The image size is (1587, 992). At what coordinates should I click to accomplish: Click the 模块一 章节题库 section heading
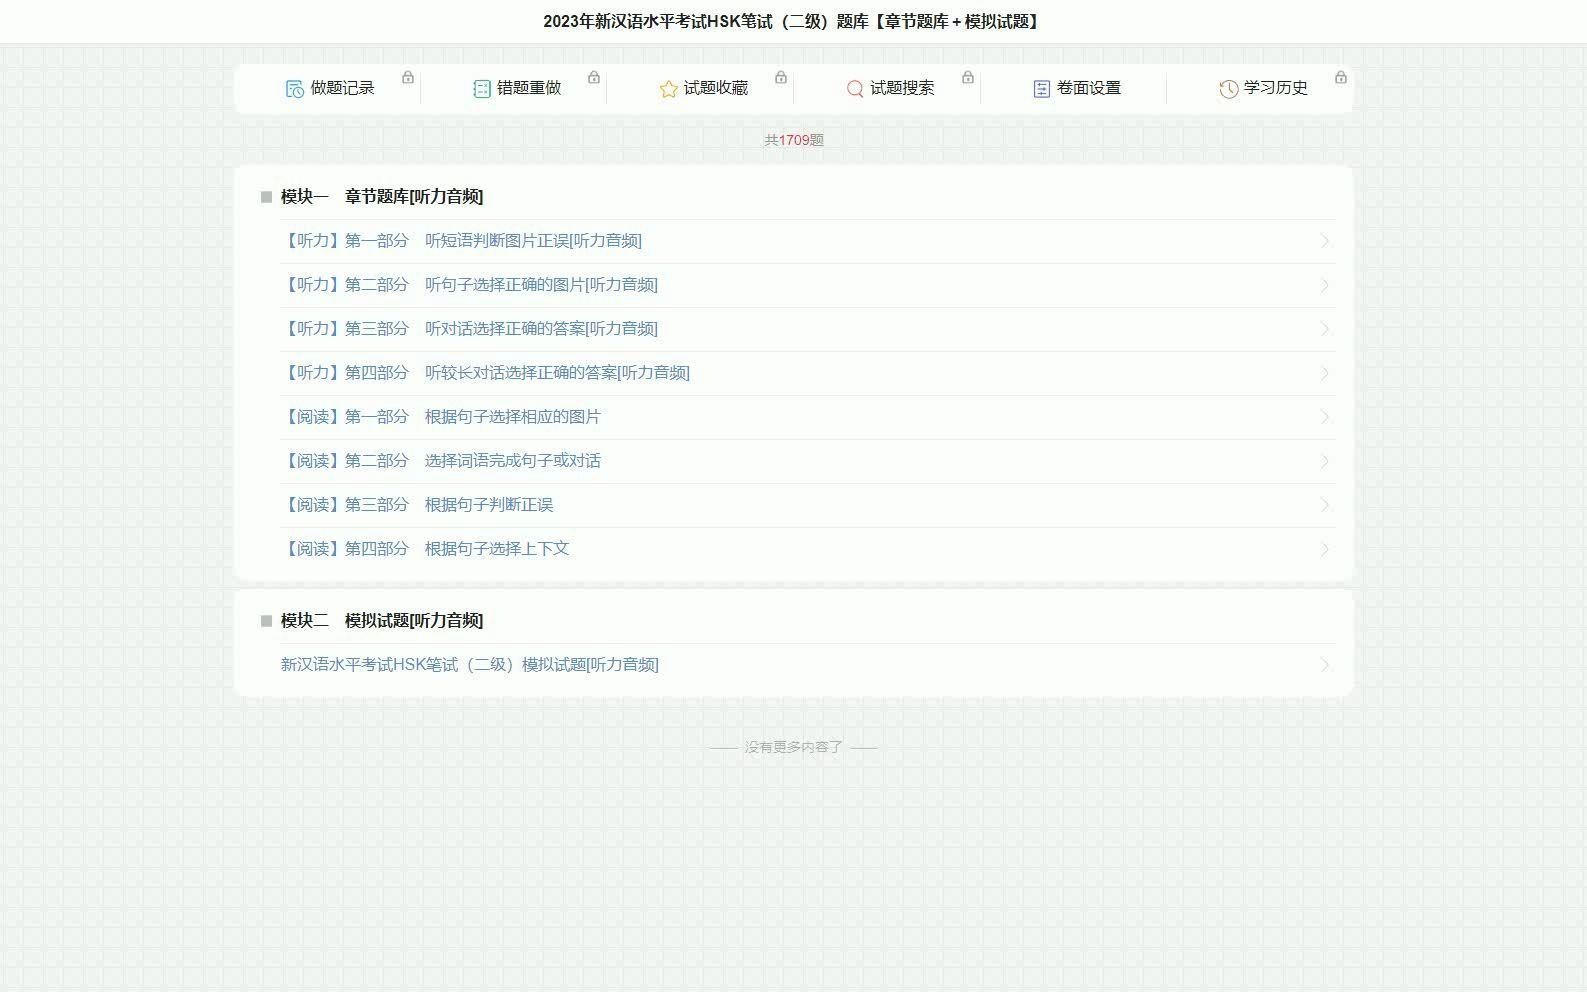[382, 197]
